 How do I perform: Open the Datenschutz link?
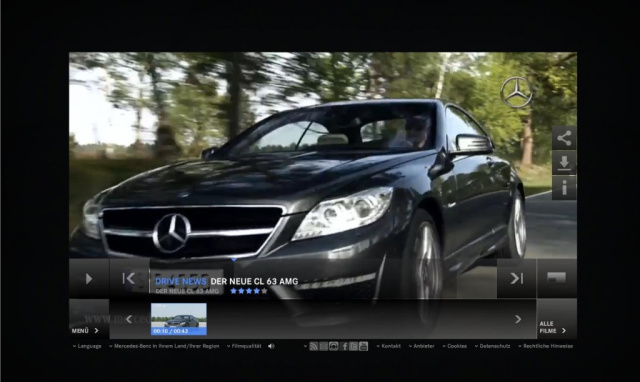click(x=492, y=346)
